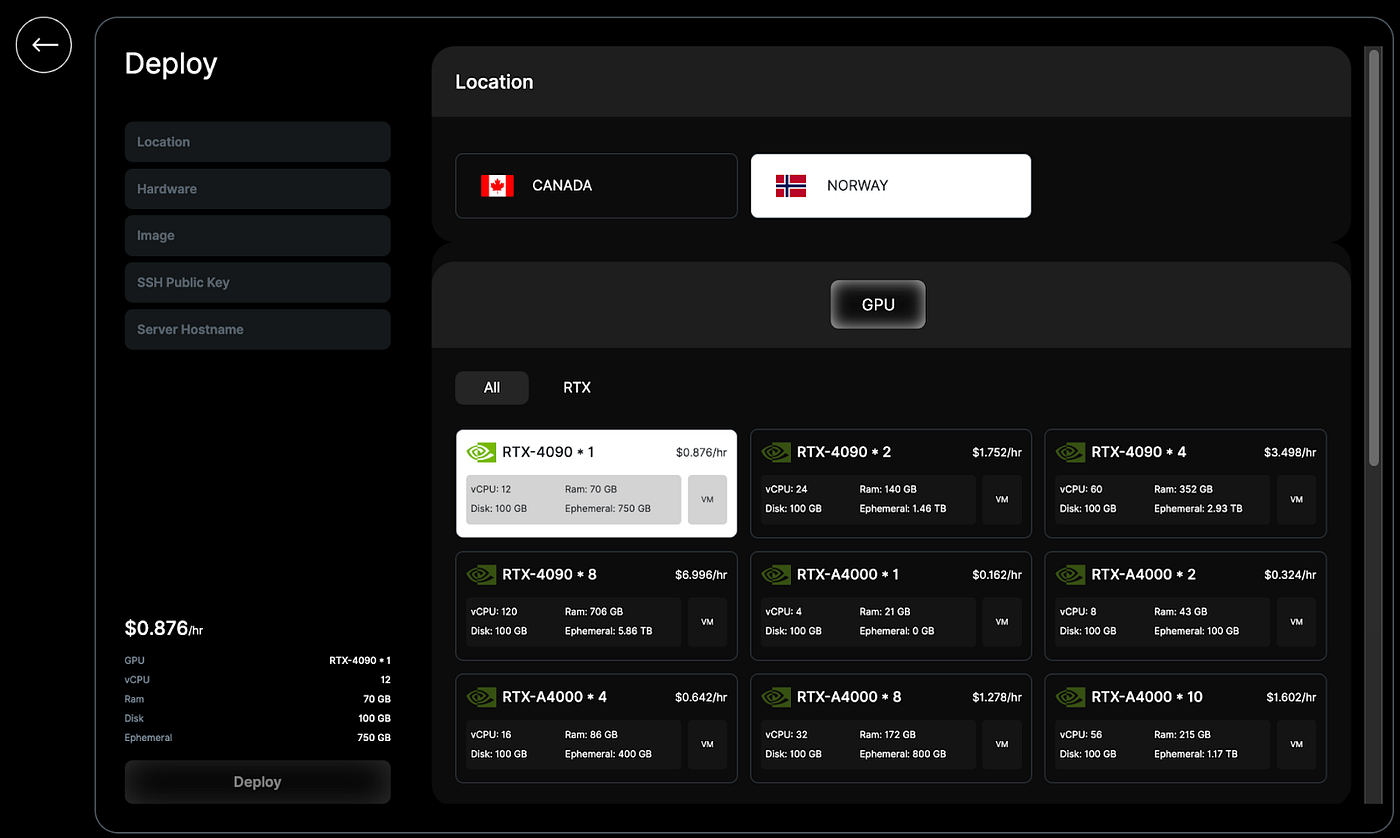Image resolution: width=1400 pixels, height=838 pixels.
Task: Click the $1.602/hr price
Action: 1291,697
